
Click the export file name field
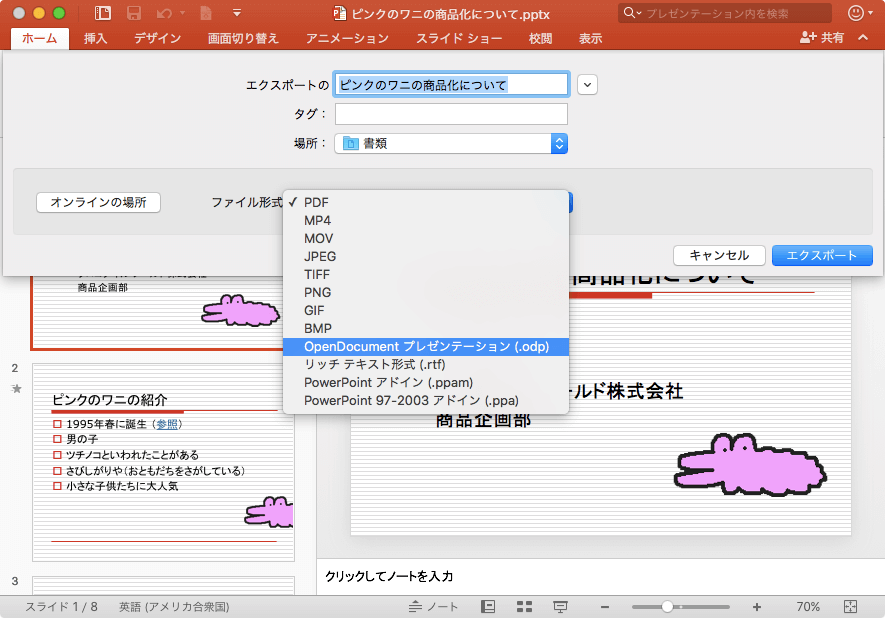point(451,85)
